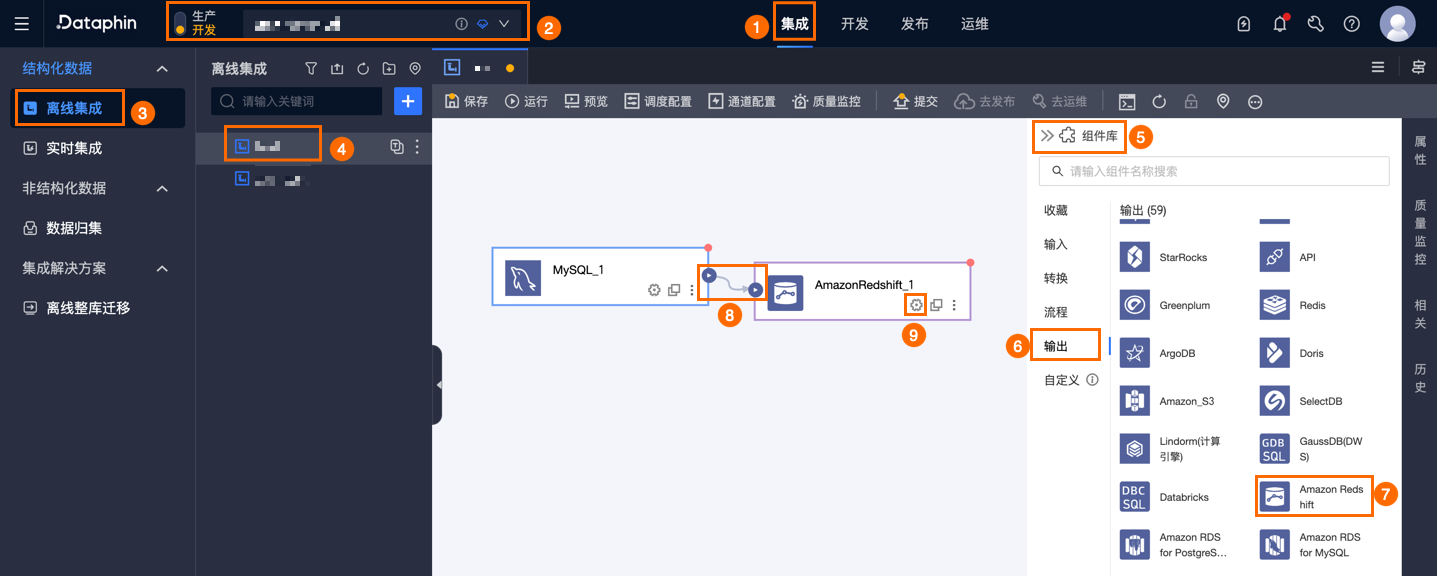Locate current task with pin icon in list panel
The image size is (1437, 576).
415,69
